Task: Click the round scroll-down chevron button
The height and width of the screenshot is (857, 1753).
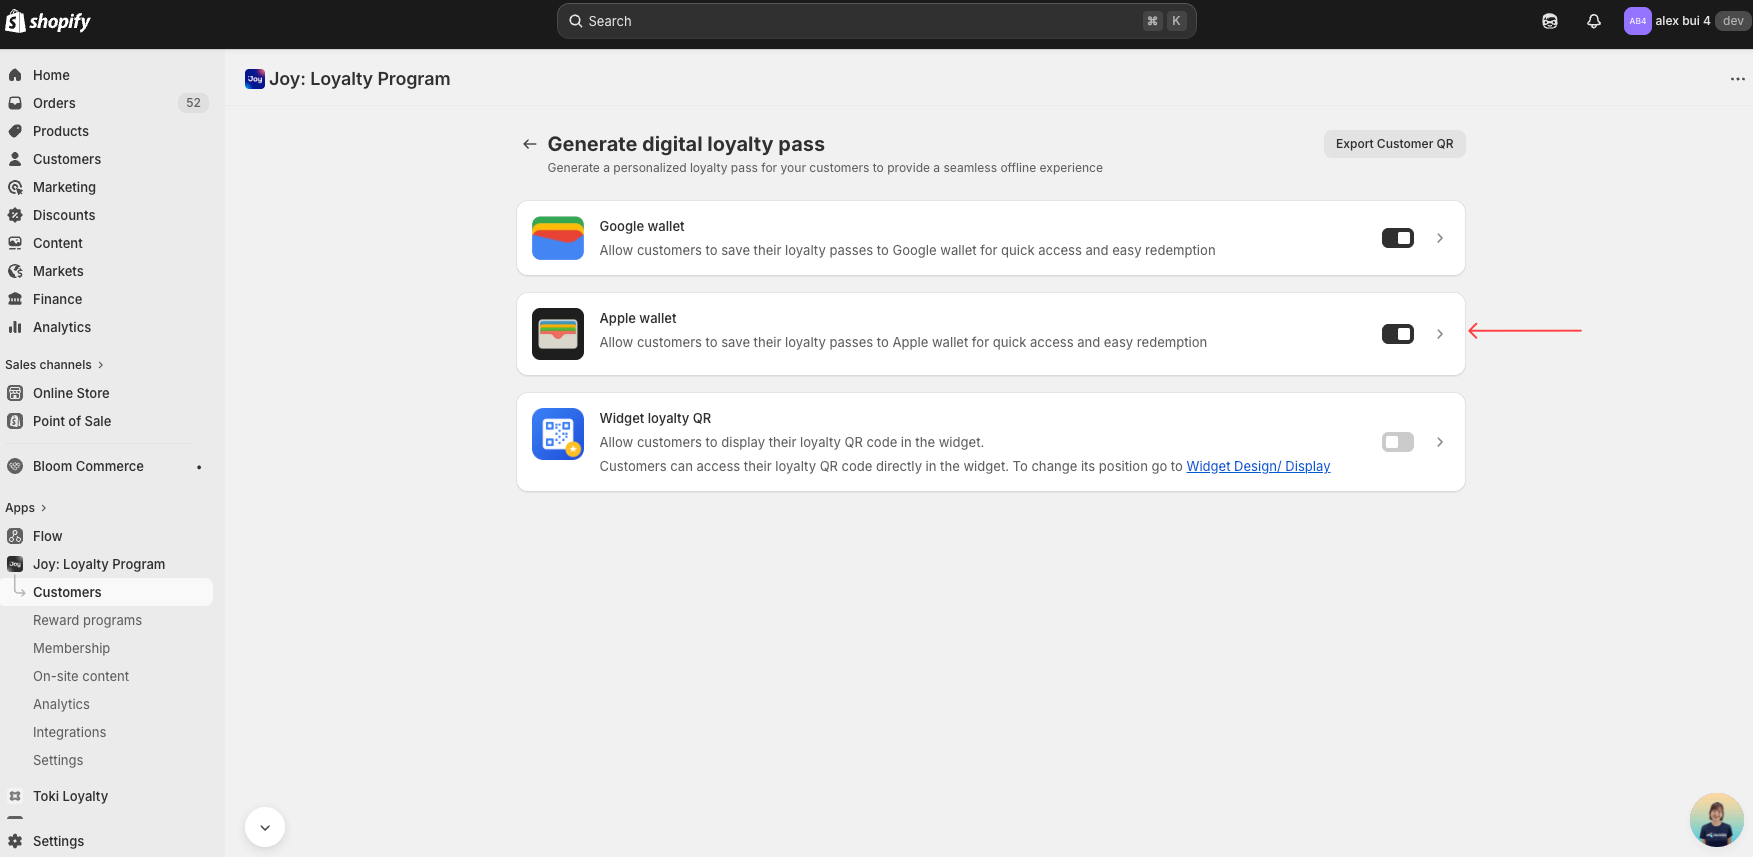Action: (265, 827)
